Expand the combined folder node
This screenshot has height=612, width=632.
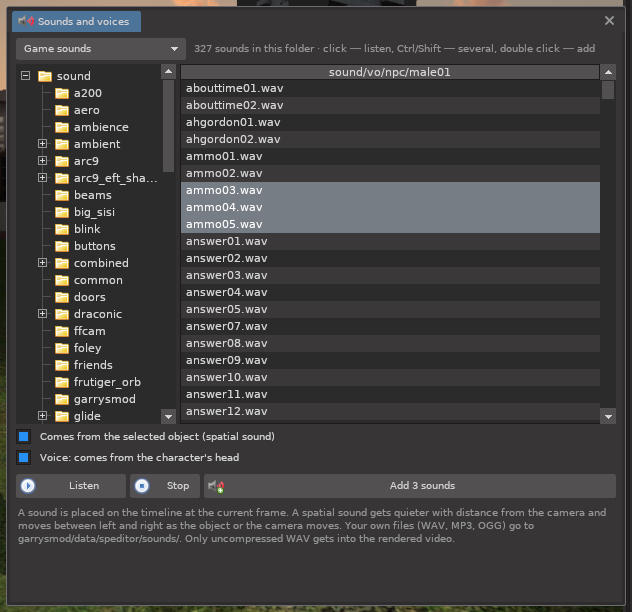tap(42, 262)
